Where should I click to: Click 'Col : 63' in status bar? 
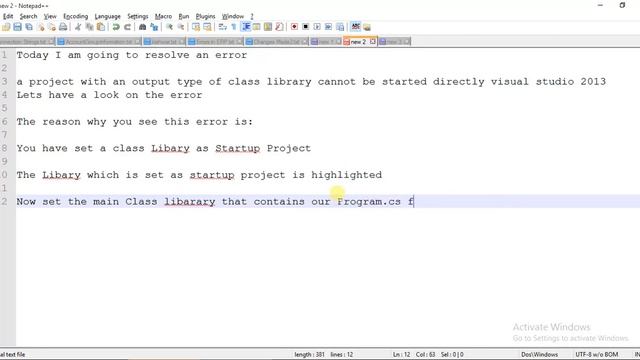[x=425, y=354]
